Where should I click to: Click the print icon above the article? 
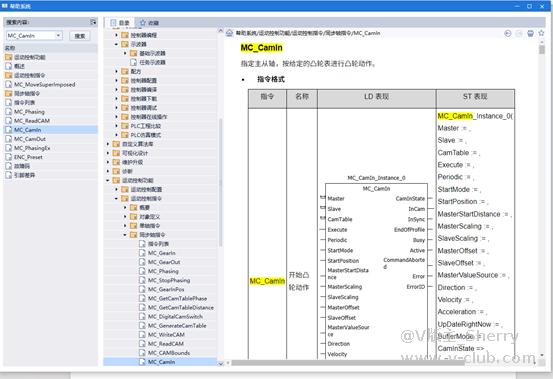[530, 33]
